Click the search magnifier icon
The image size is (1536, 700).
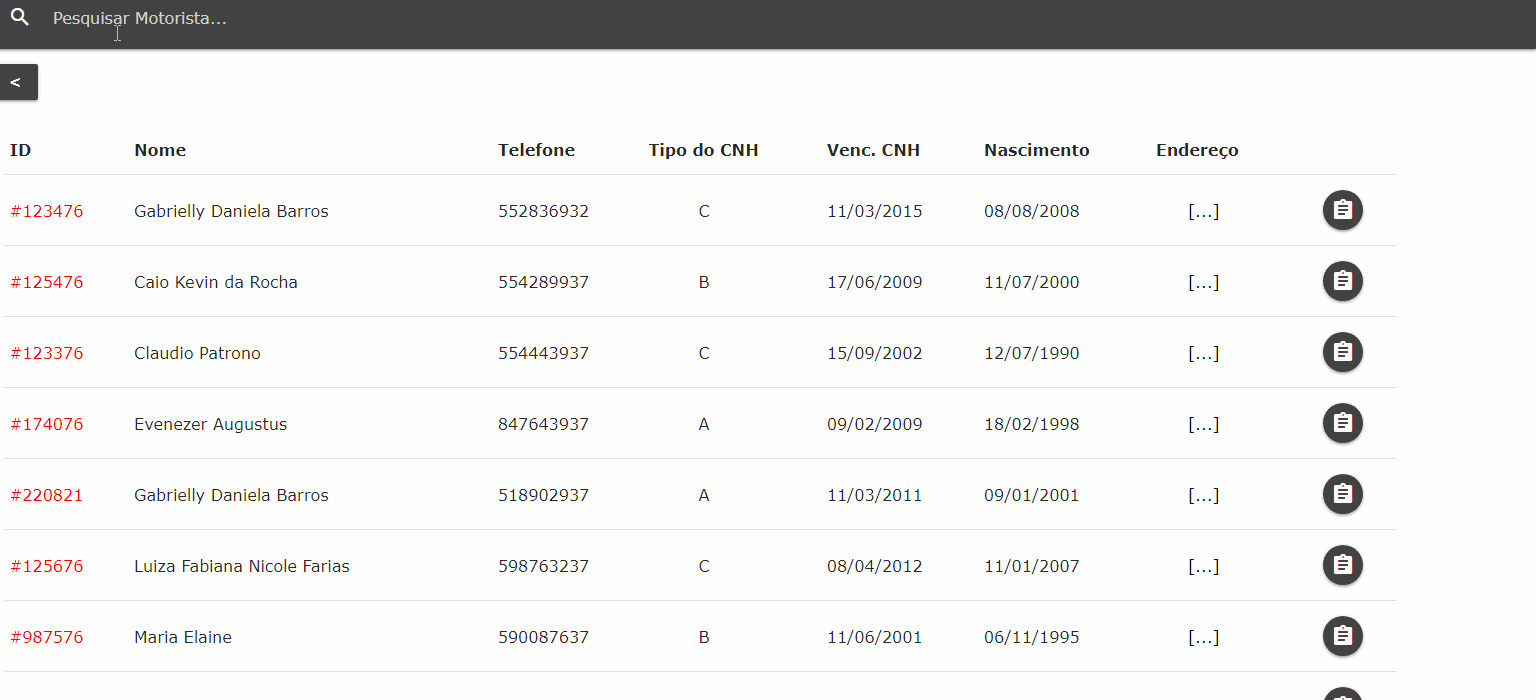click(20, 17)
